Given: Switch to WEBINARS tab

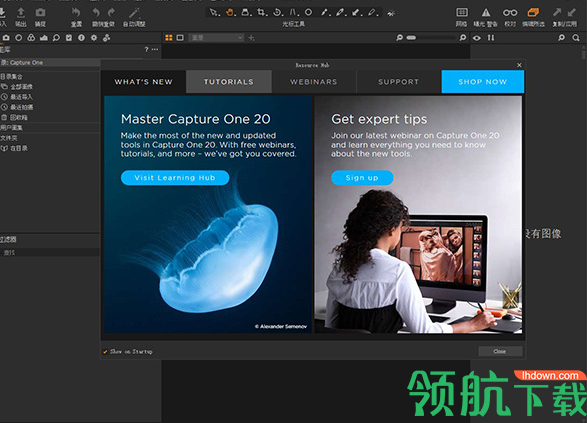Looking at the screenshot, I should pyautogui.click(x=314, y=82).
